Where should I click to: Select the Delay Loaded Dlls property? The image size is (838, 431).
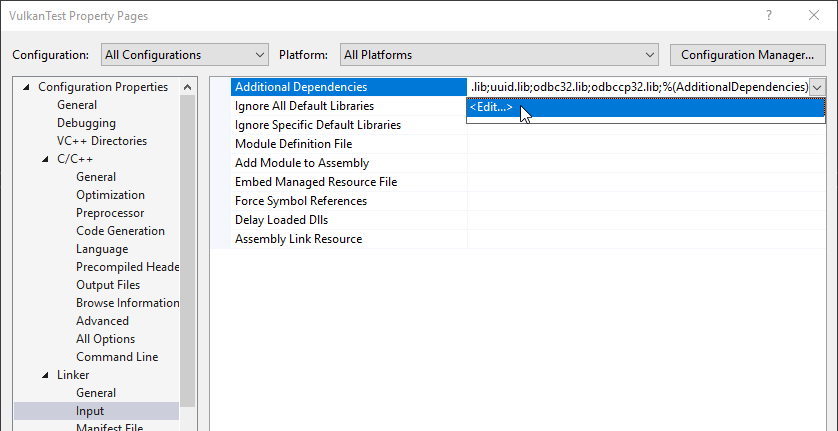(281, 220)
